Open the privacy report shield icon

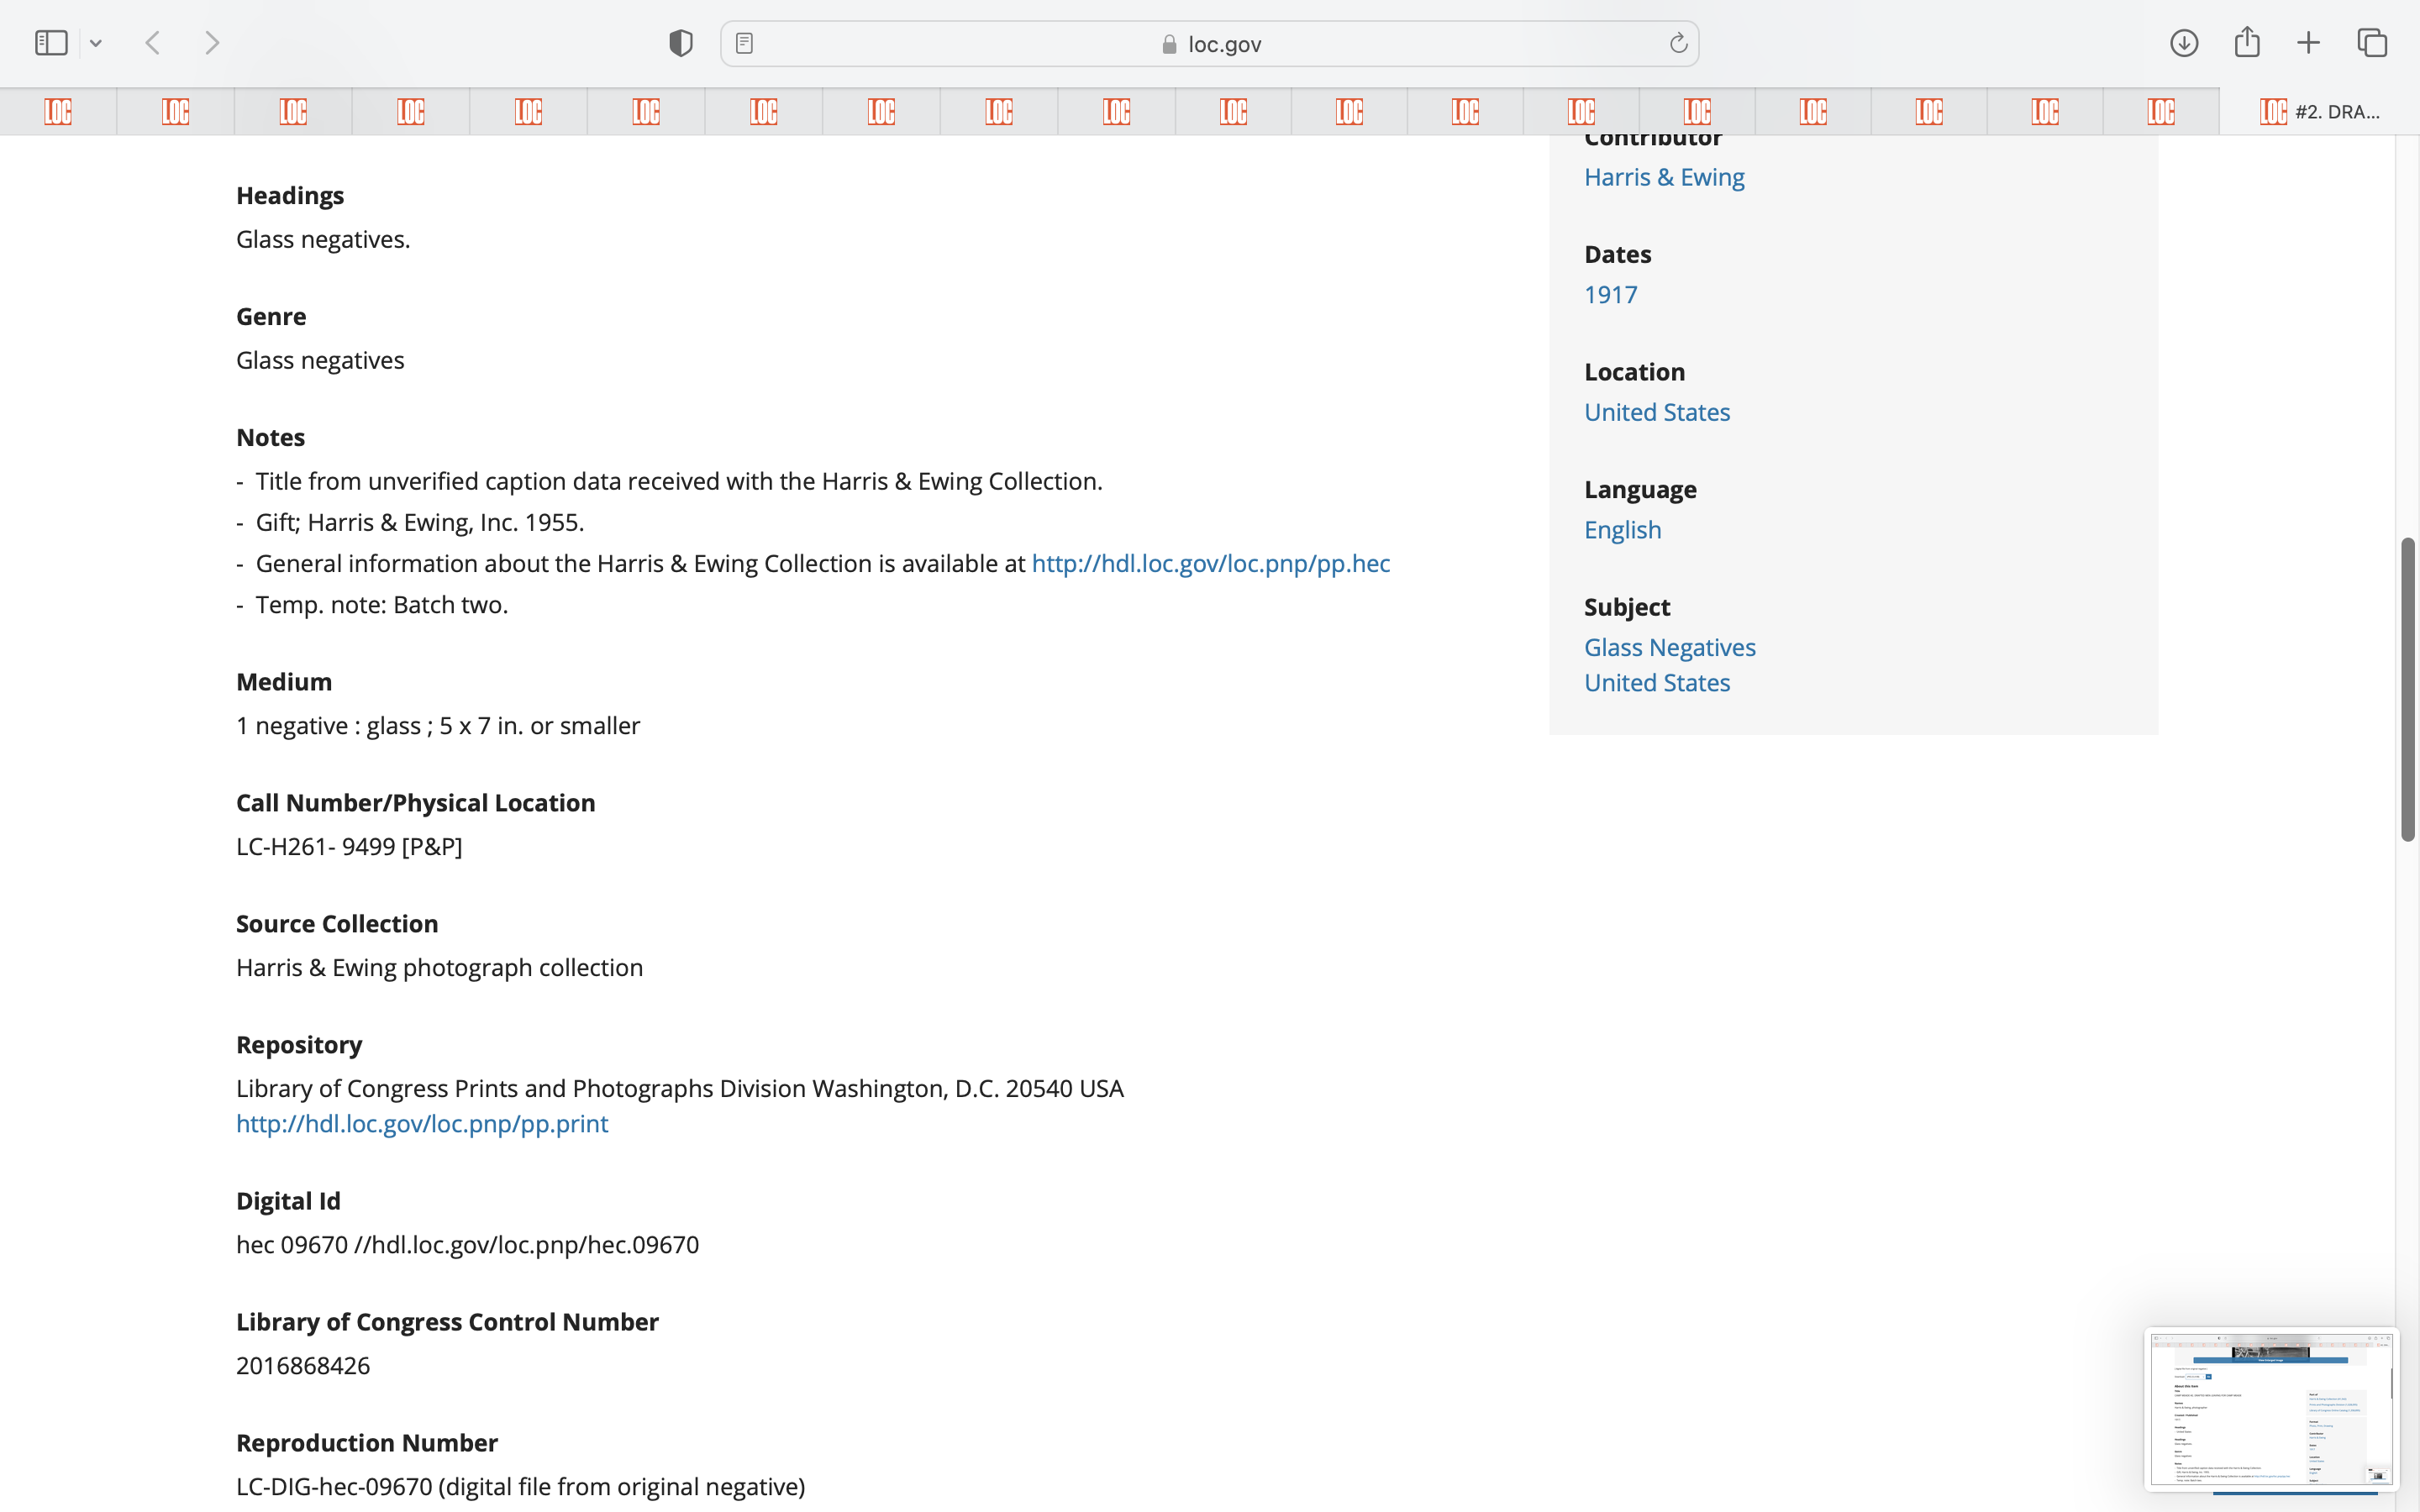[x=681, y=43]
